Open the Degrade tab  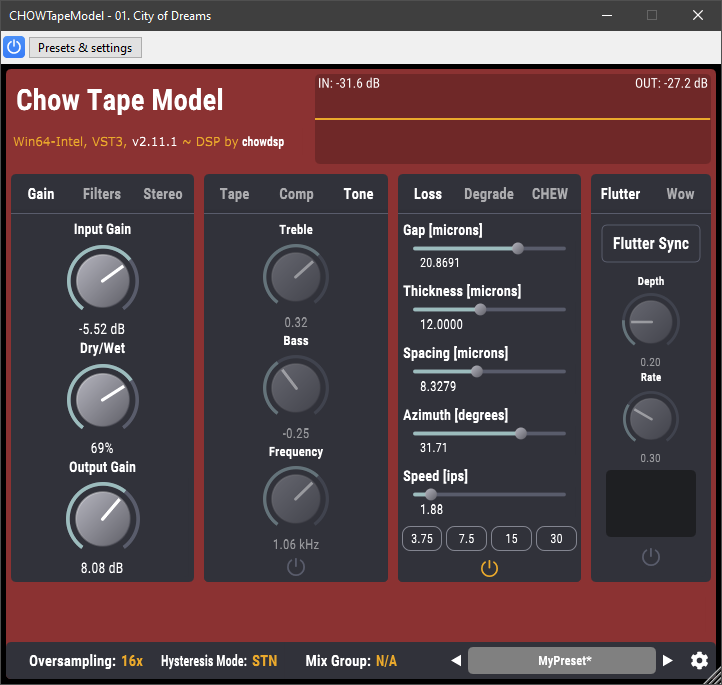pyautogui.click(x=489, y=194)
